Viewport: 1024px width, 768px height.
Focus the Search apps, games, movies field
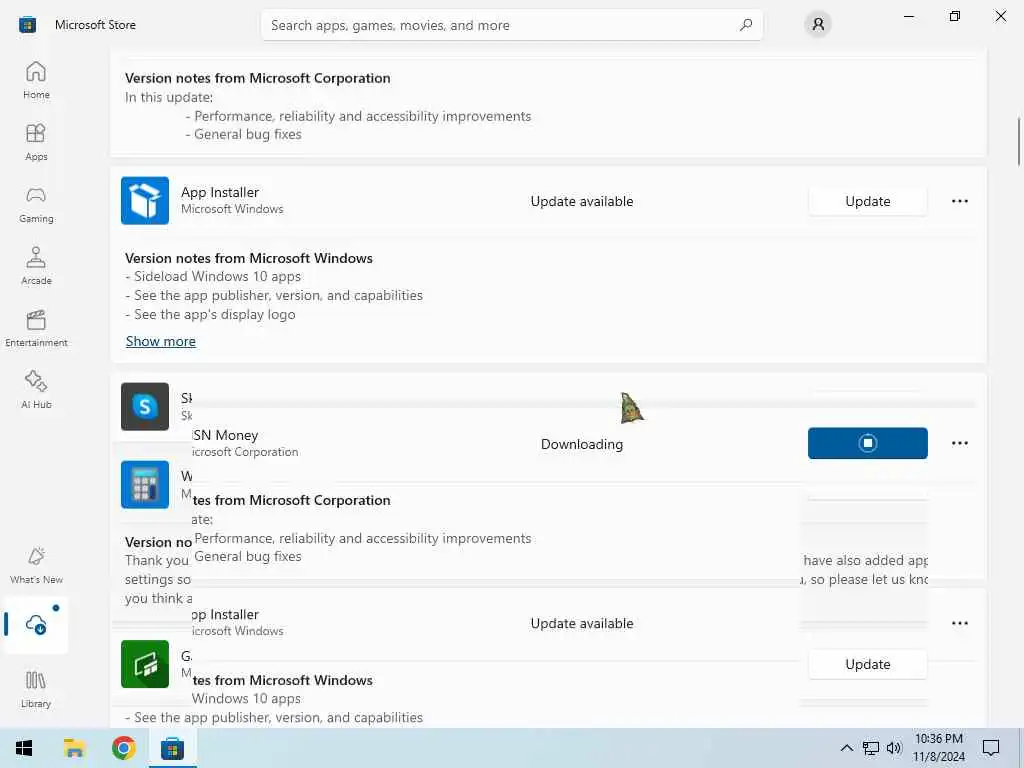tap(511, 25)
